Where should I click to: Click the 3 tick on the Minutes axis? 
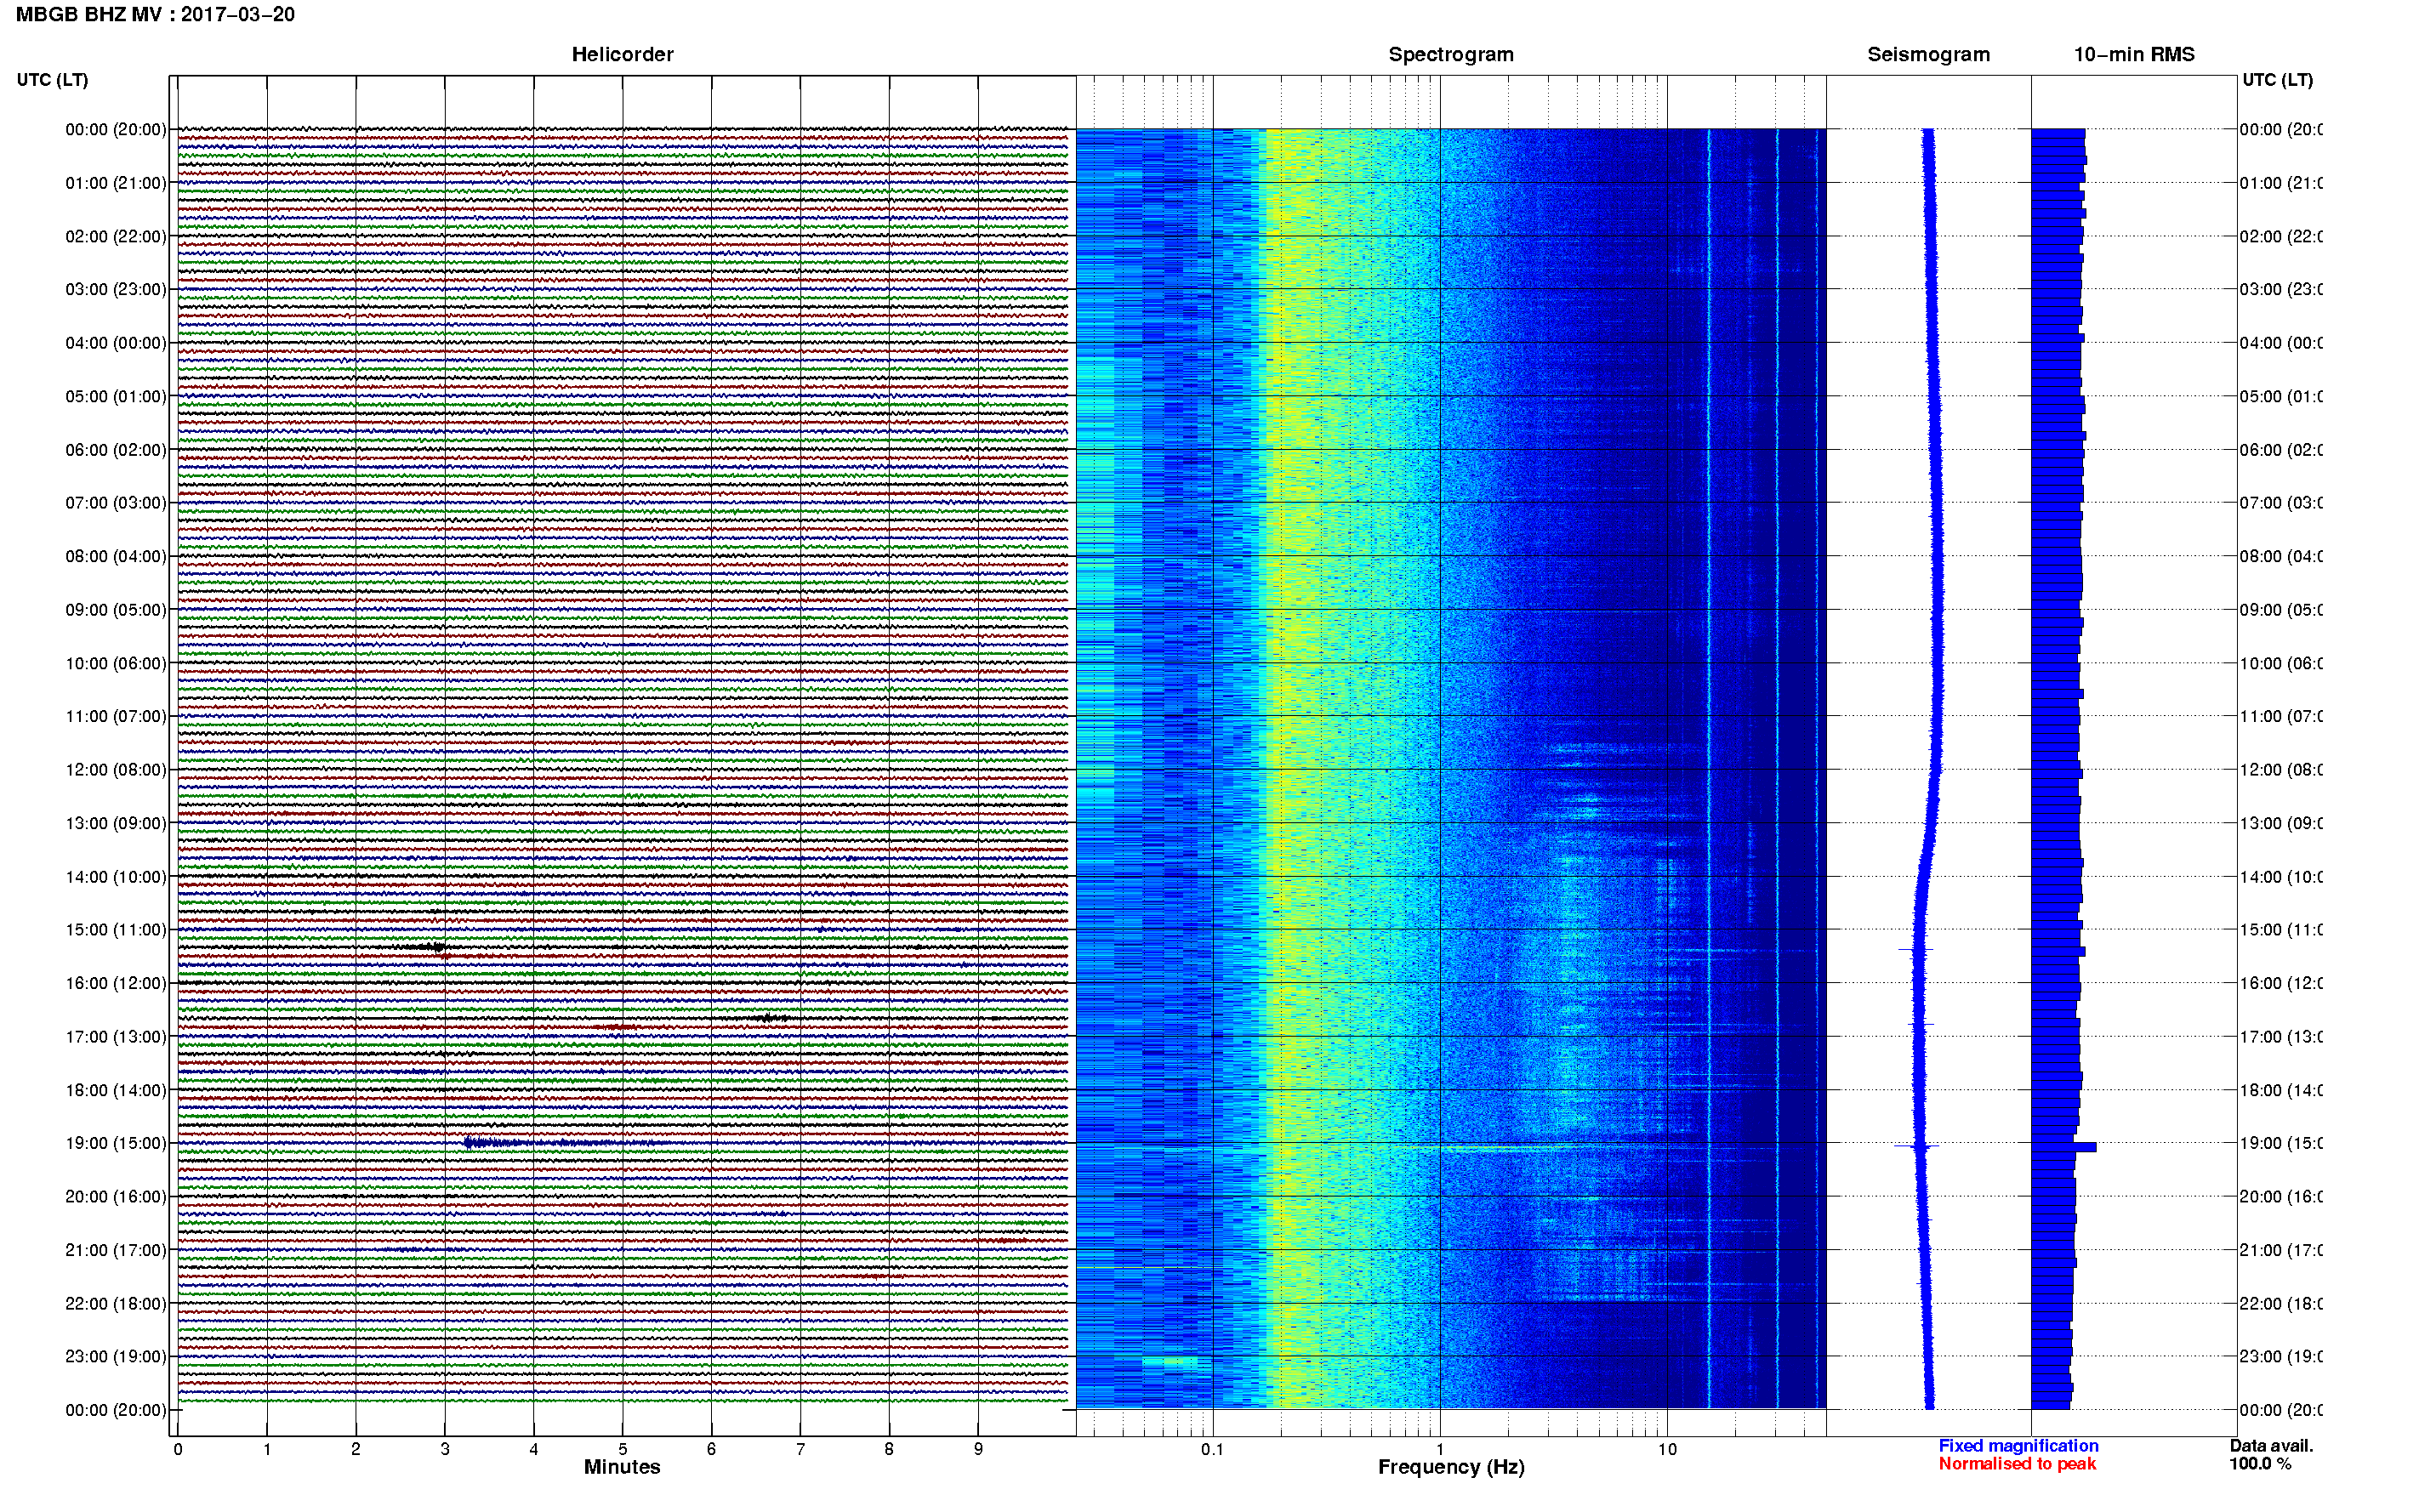(x=445, y=1449)
